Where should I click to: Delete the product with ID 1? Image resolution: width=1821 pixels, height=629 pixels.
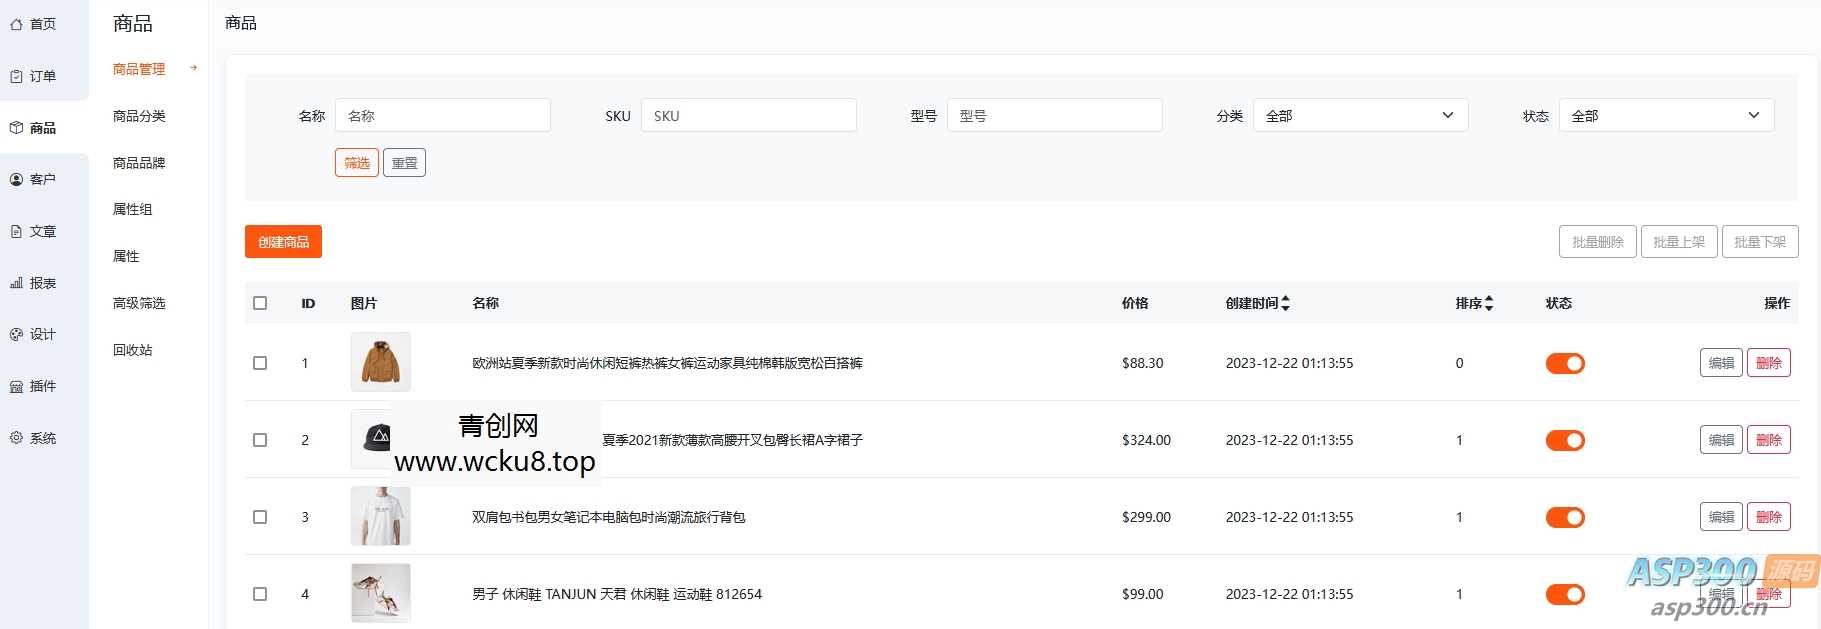[x=1769, y=363]
